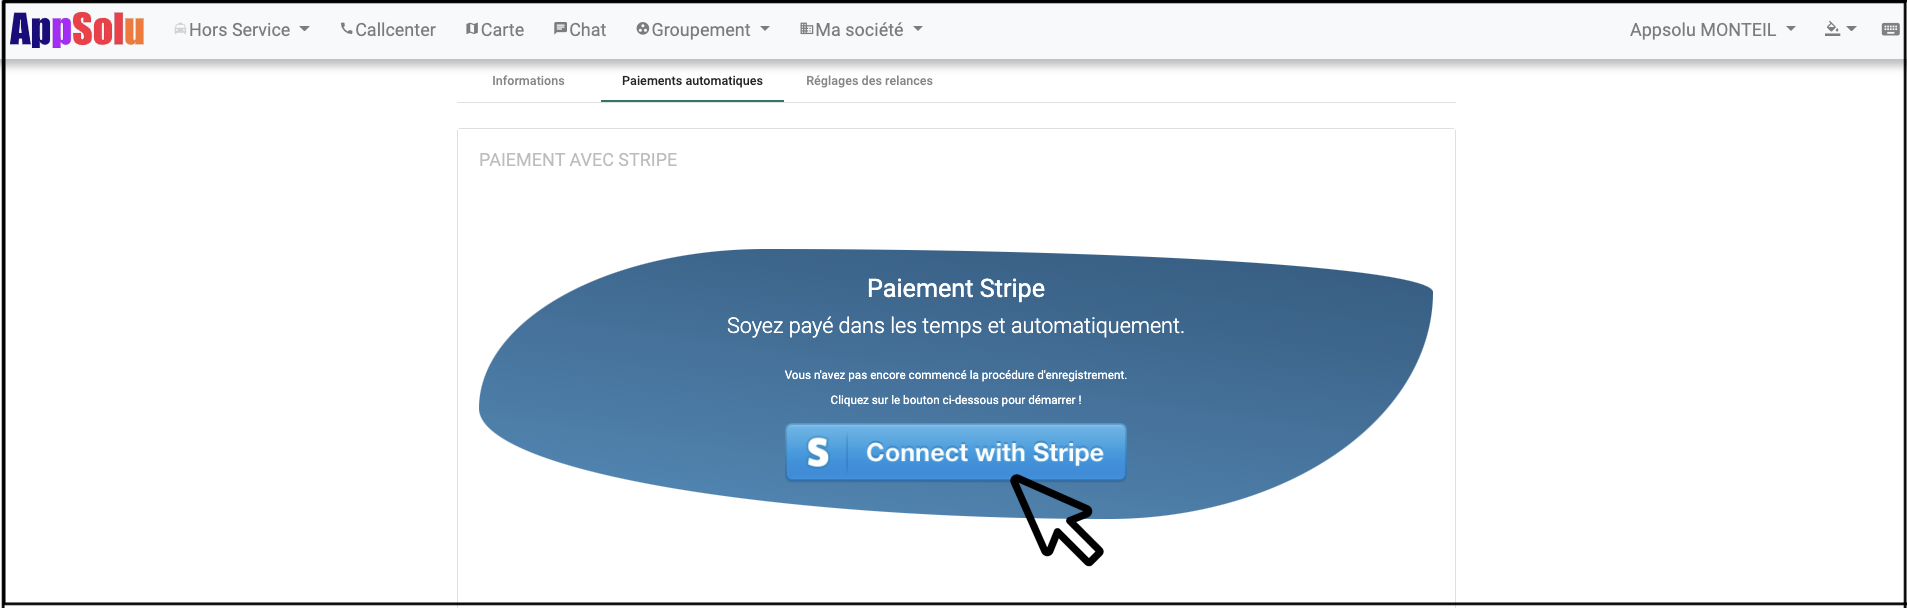Click the PAIEMENT AVEC STRIPE heading

pos(578,160)
